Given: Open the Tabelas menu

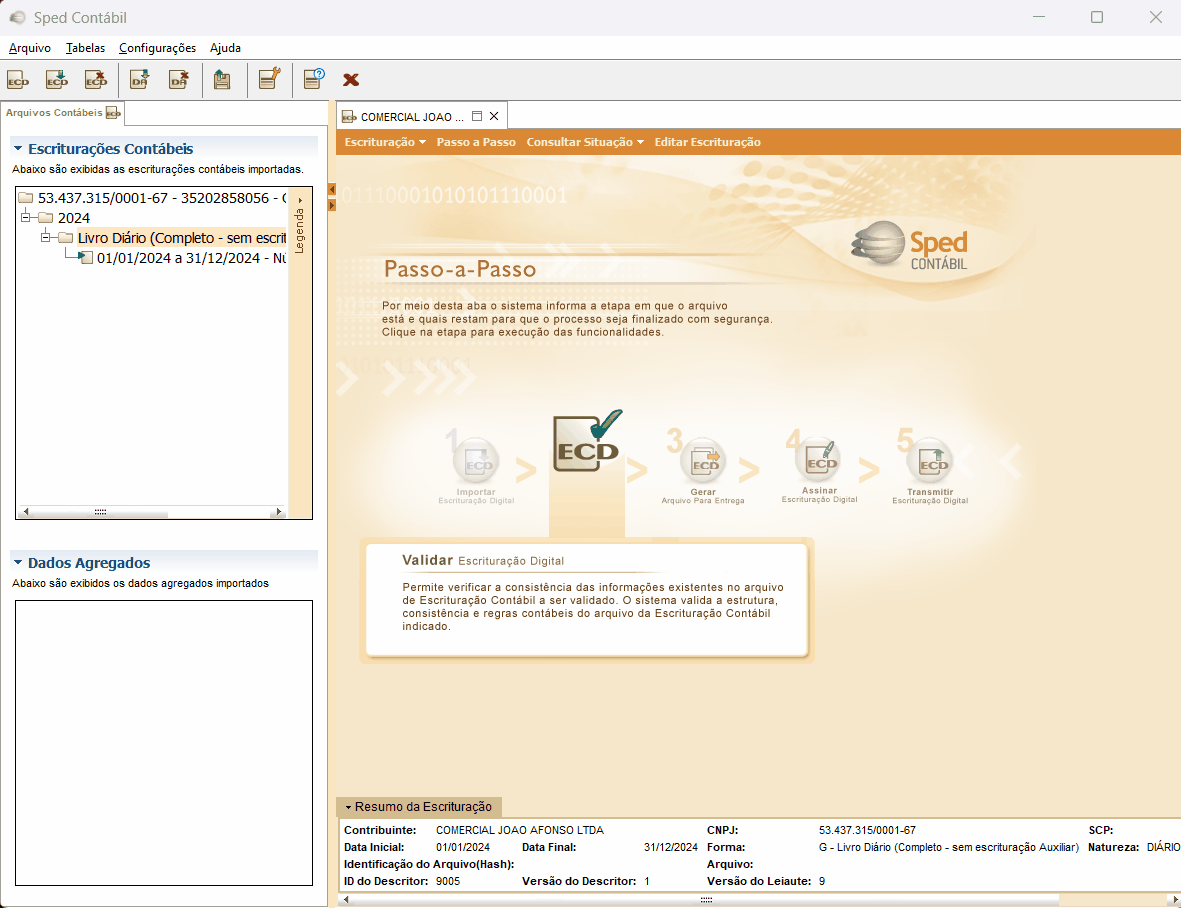Looking at the screenshot, I should coord(85,48).
